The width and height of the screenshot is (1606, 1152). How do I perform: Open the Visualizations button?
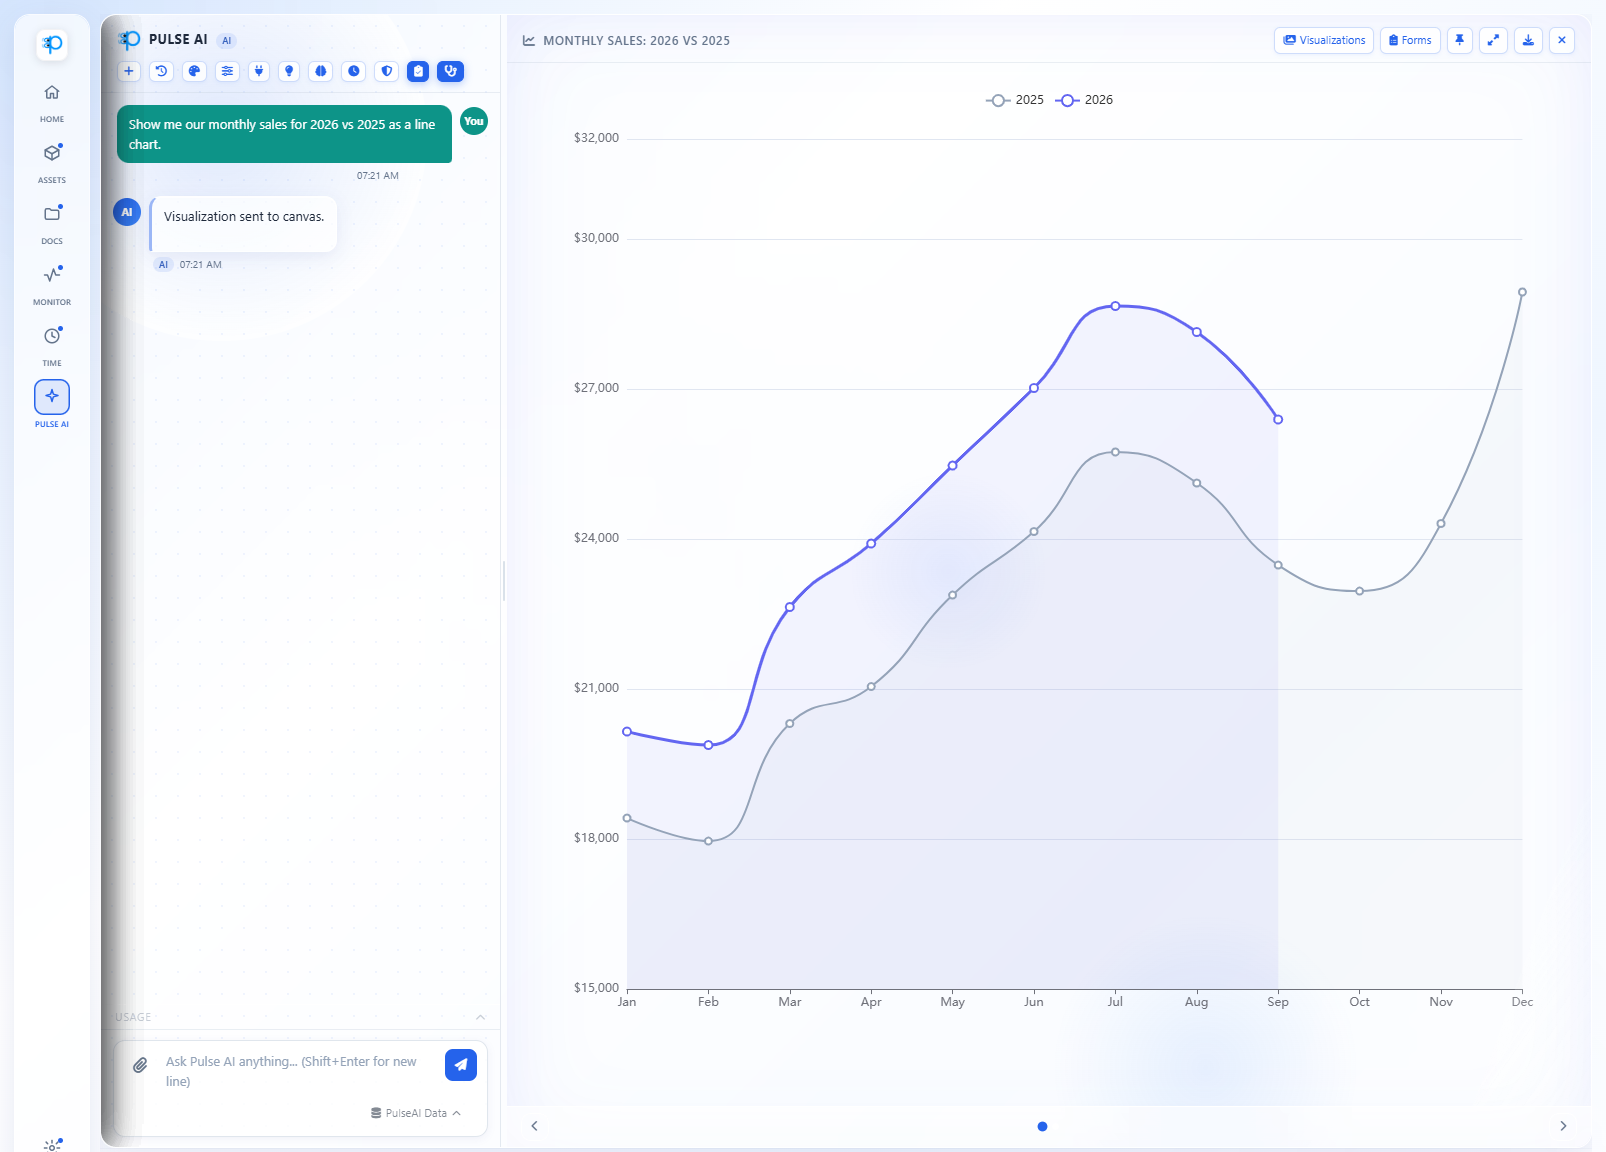point(1324,40)
